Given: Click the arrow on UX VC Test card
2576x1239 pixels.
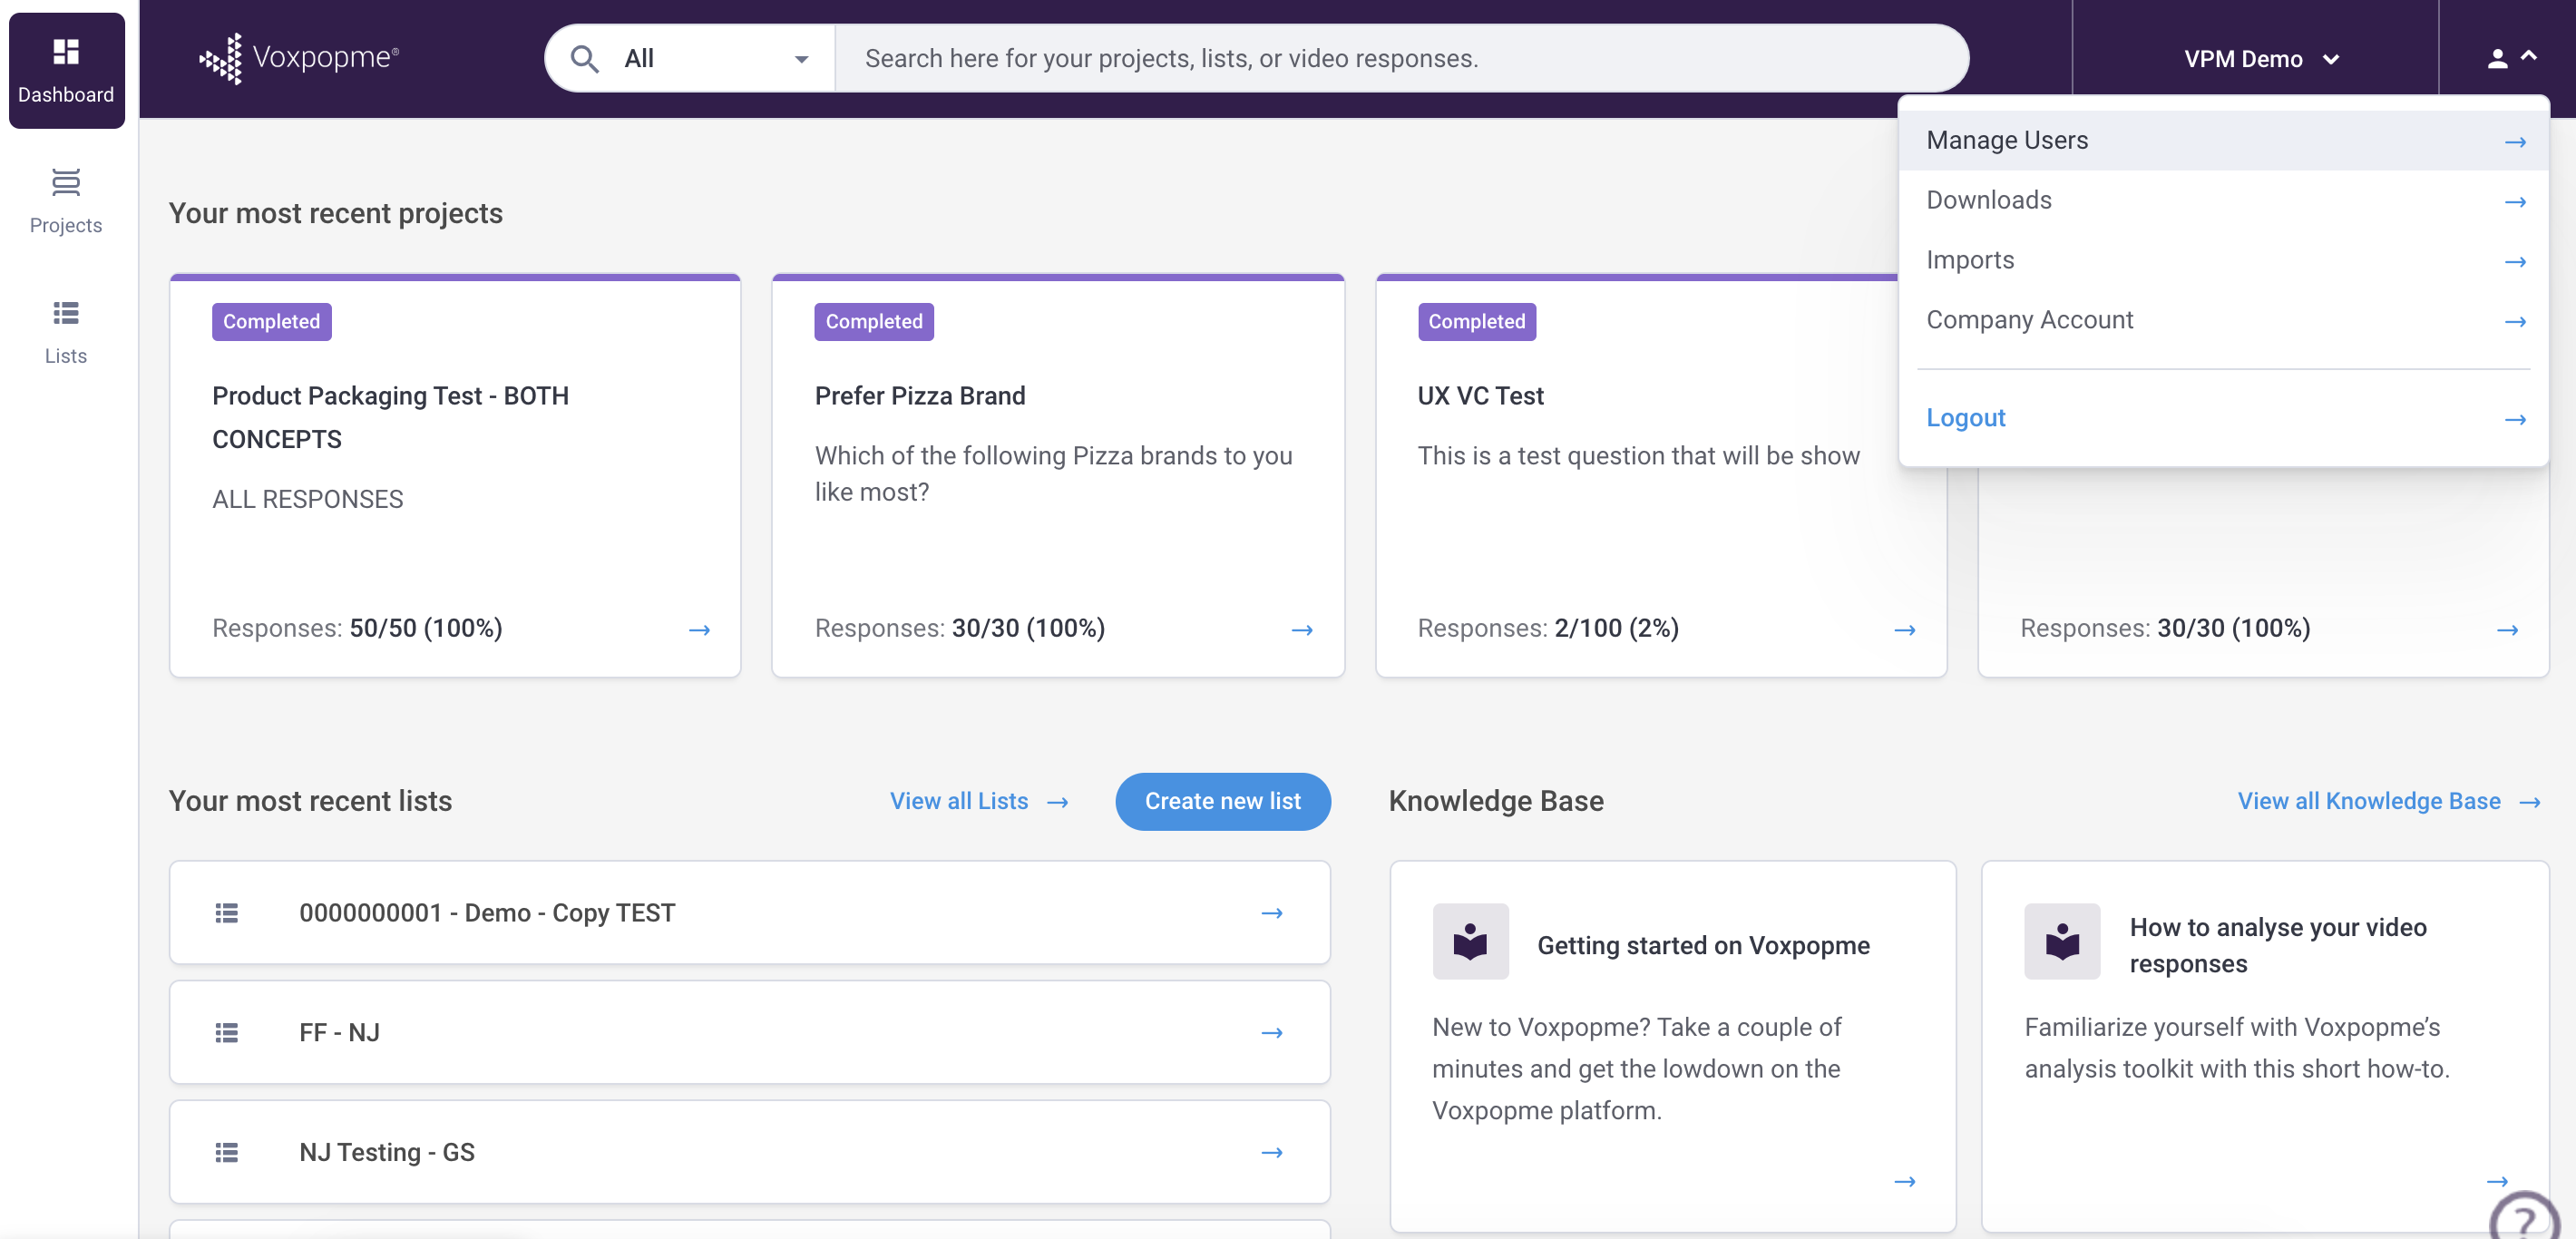Looking at the screenshot, I should pyautogui.click(x=1904, y=630).
